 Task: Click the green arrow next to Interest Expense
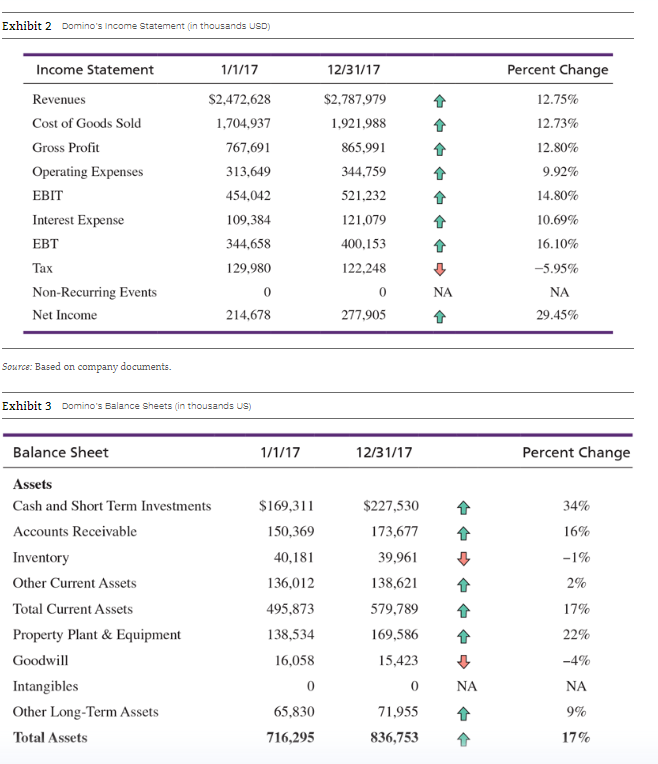click(x=439, y=222)
